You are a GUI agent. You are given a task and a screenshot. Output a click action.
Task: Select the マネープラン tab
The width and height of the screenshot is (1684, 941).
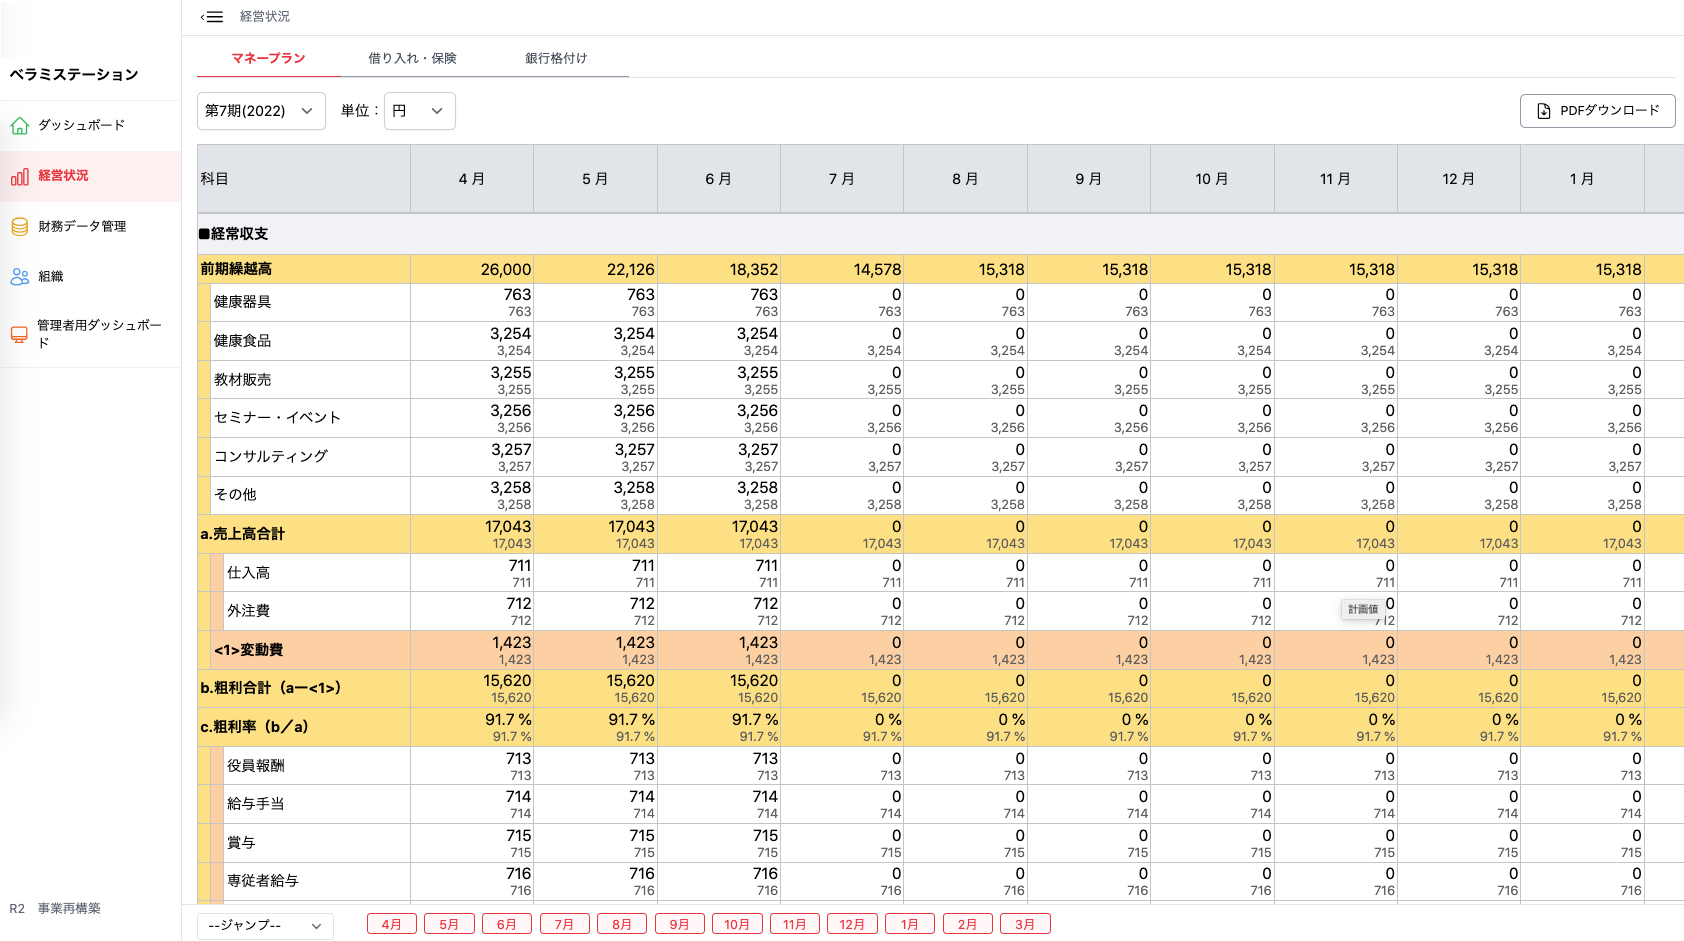point(268,58)
